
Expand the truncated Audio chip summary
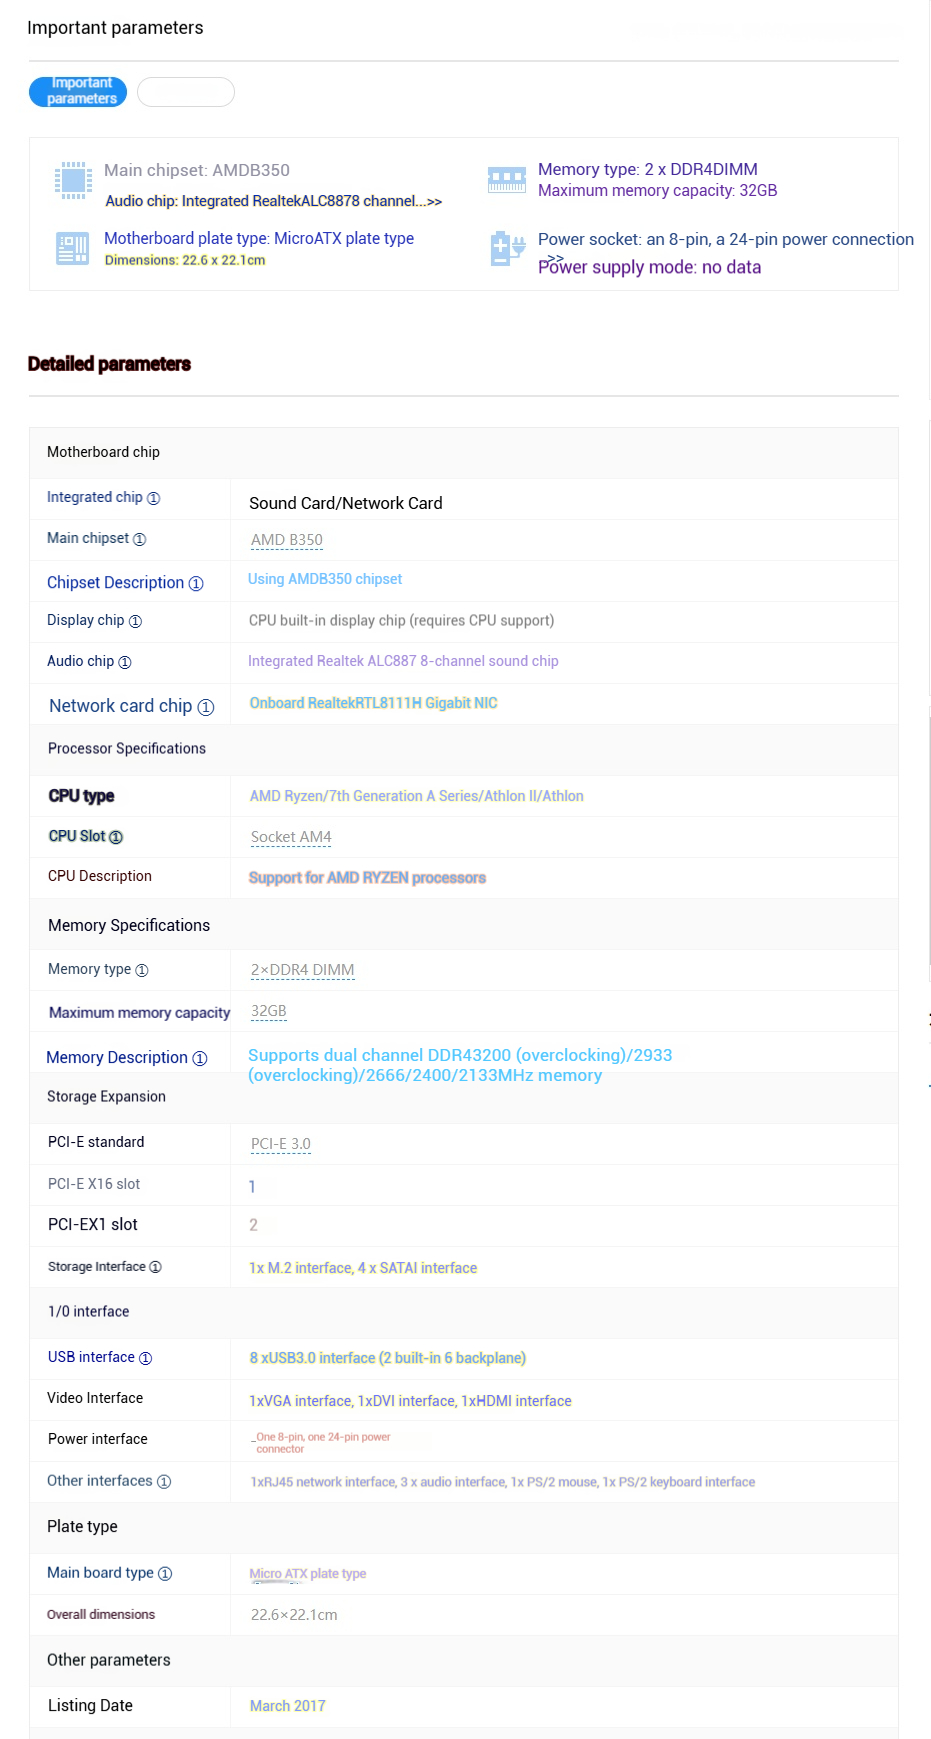click(434, 202)
